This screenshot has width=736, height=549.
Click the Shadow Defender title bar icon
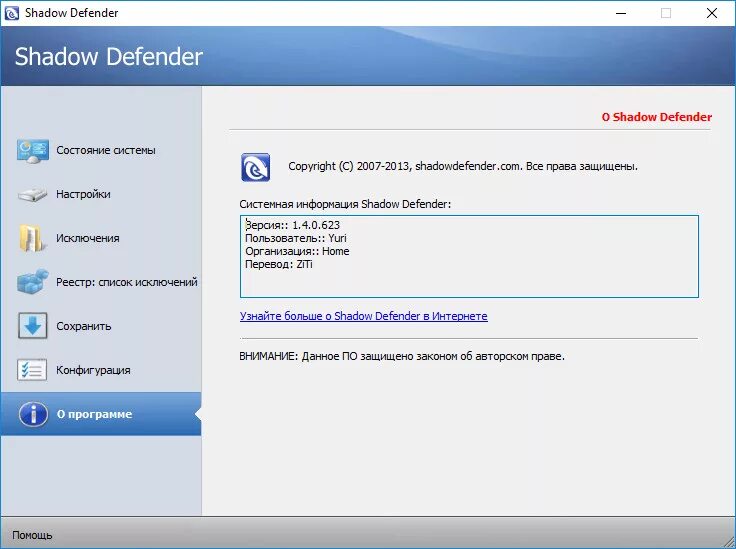click(11, 13)
